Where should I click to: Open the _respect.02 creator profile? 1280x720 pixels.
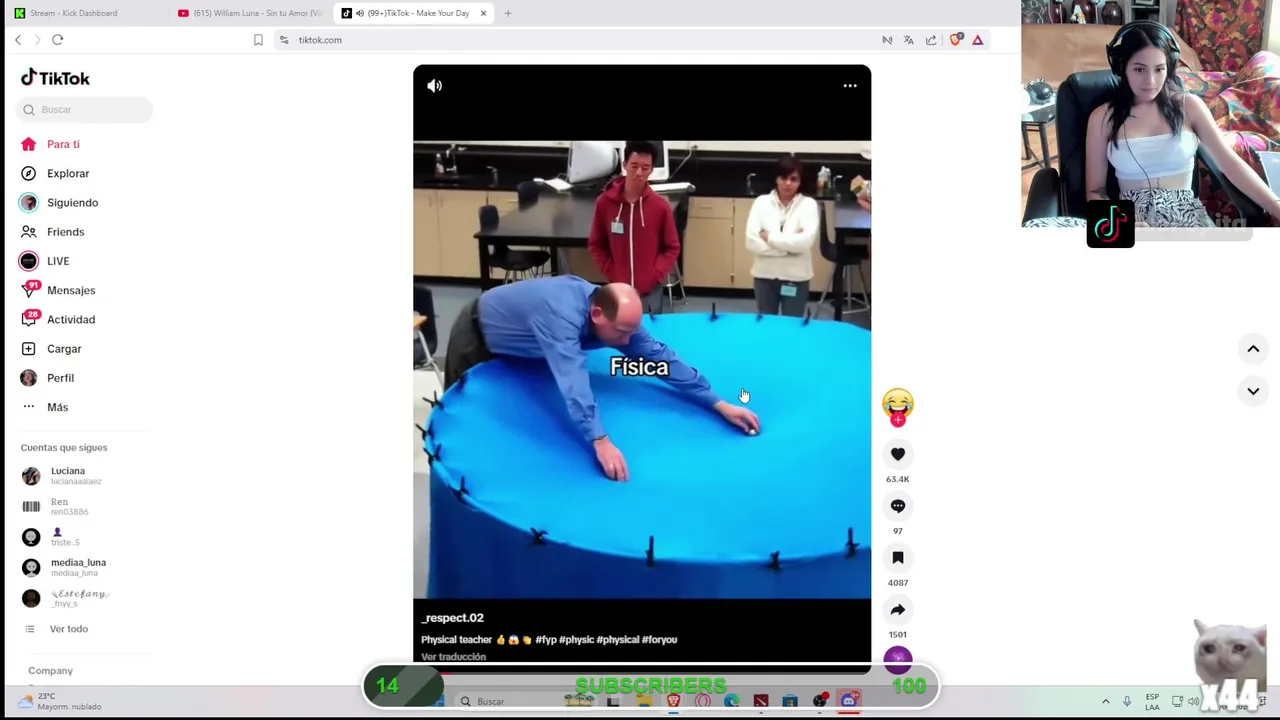(x=453, y=618)
